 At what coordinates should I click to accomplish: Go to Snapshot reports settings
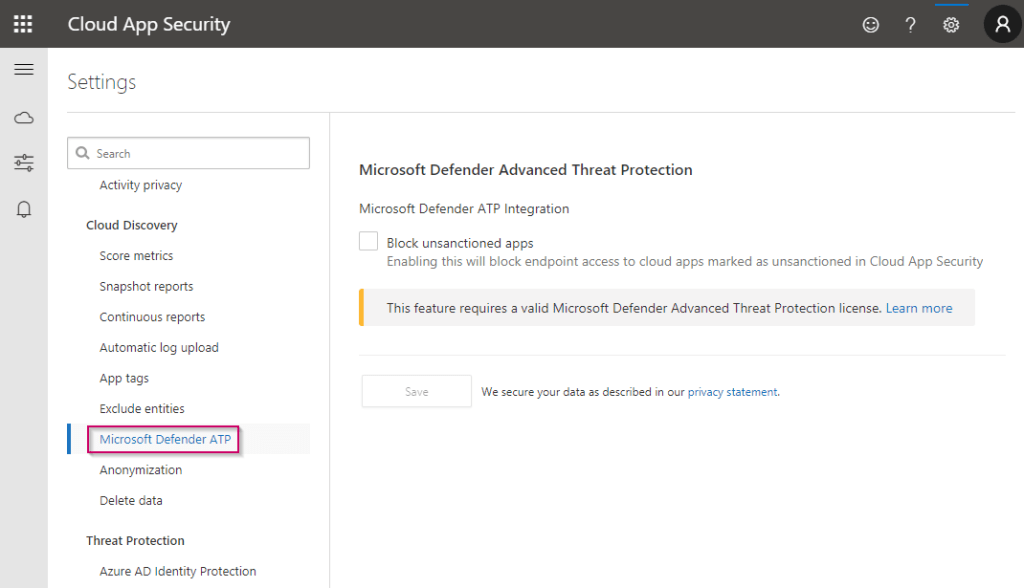click(x=146, y=286)
